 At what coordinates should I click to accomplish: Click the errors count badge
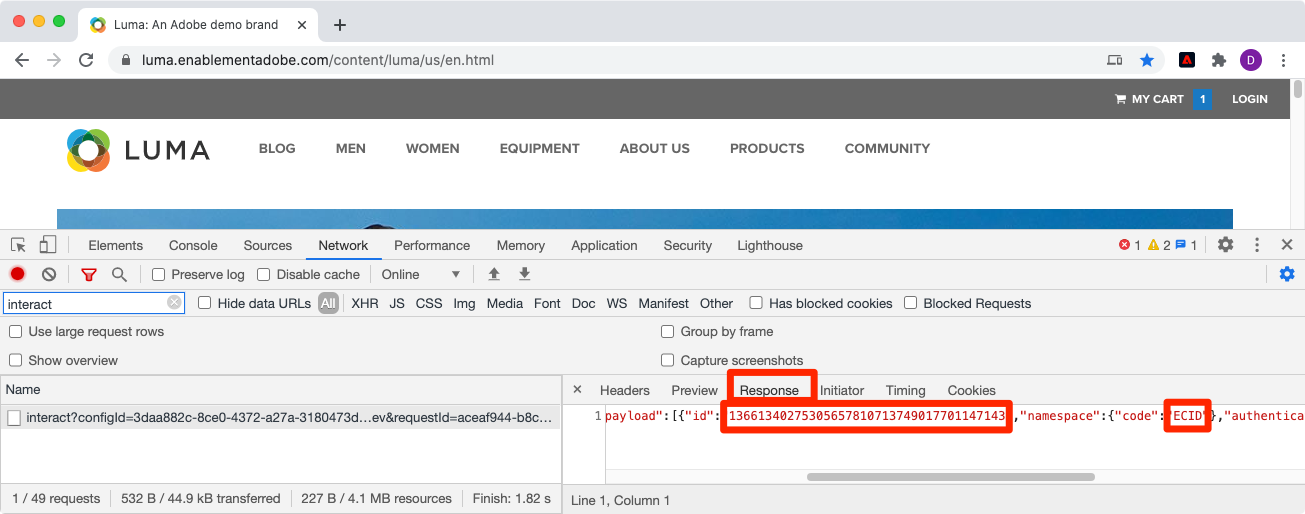point(1129,245)
